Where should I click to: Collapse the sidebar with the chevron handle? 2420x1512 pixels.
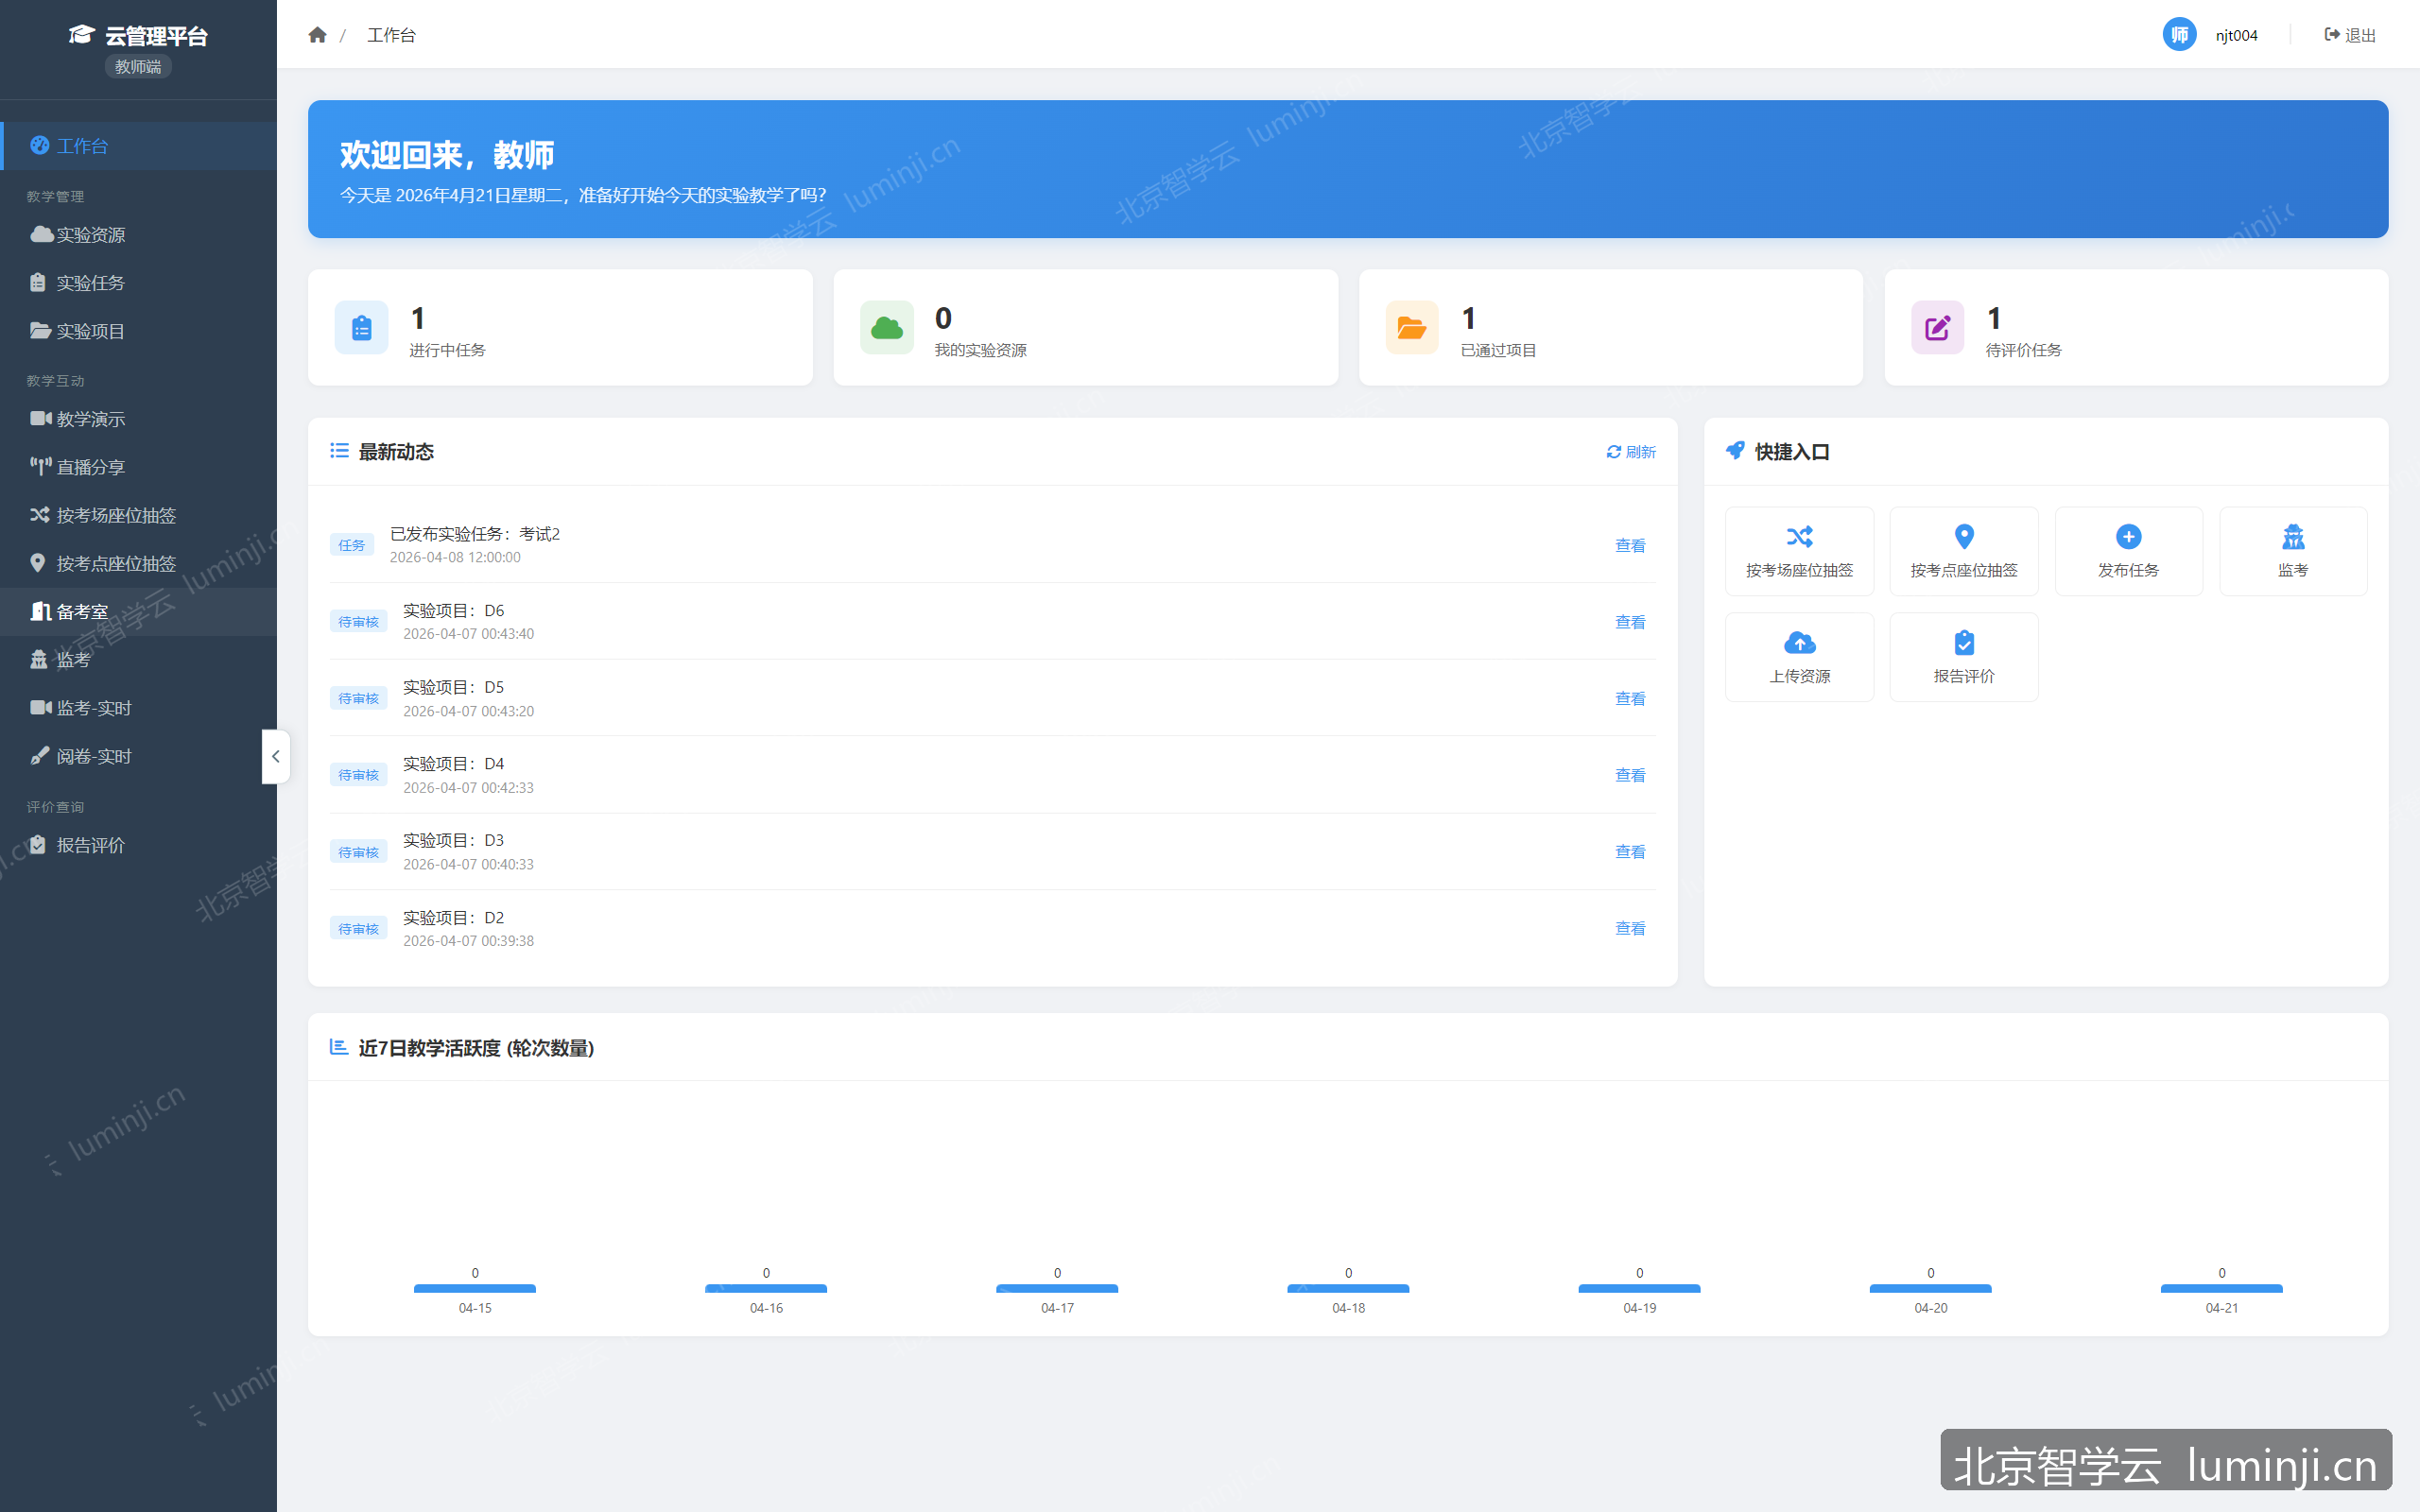pos(275,756)
